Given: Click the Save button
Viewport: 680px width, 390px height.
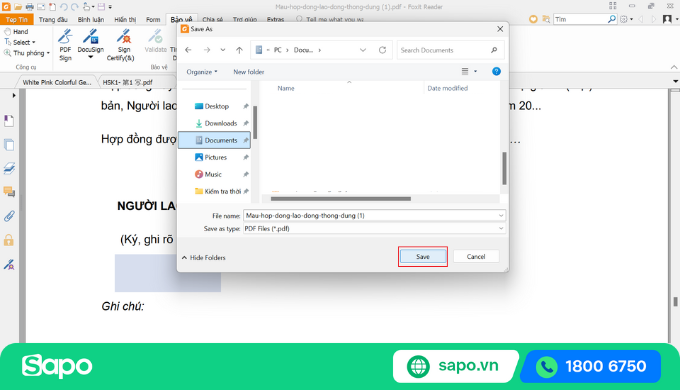Looking at the screenshot, I should click(423, 257).
